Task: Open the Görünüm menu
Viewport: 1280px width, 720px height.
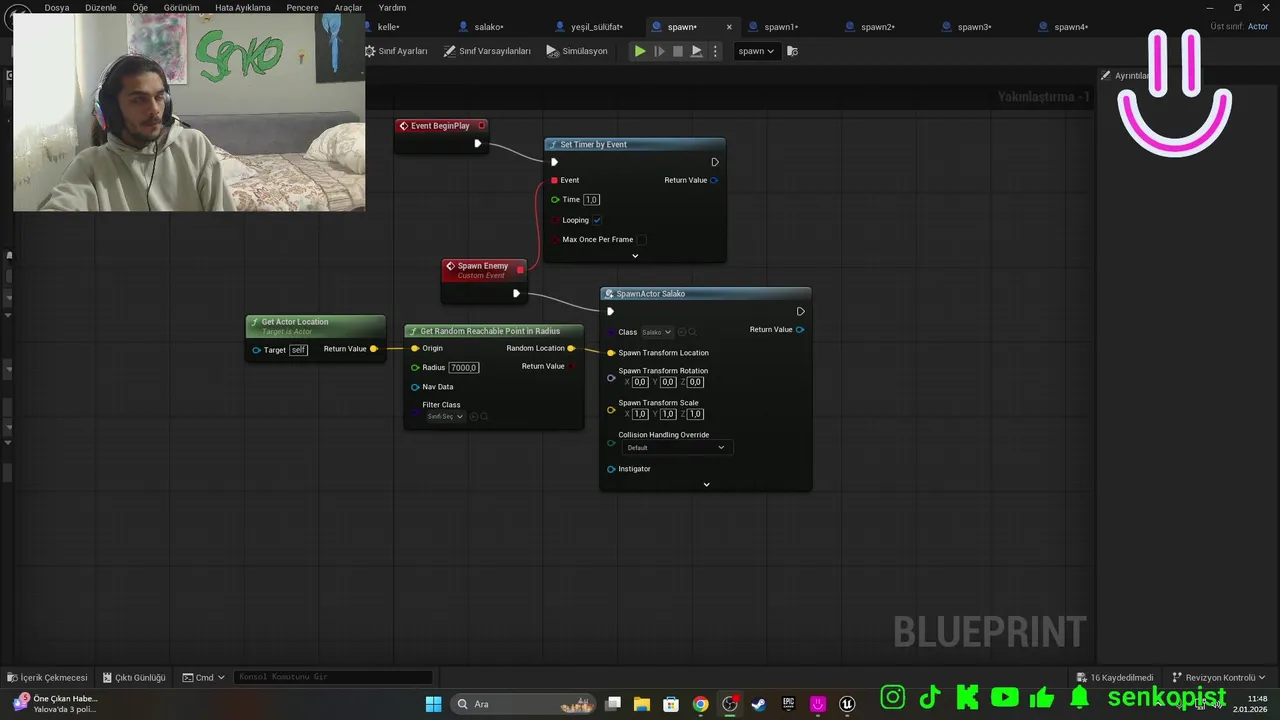Action: [182, 7]
